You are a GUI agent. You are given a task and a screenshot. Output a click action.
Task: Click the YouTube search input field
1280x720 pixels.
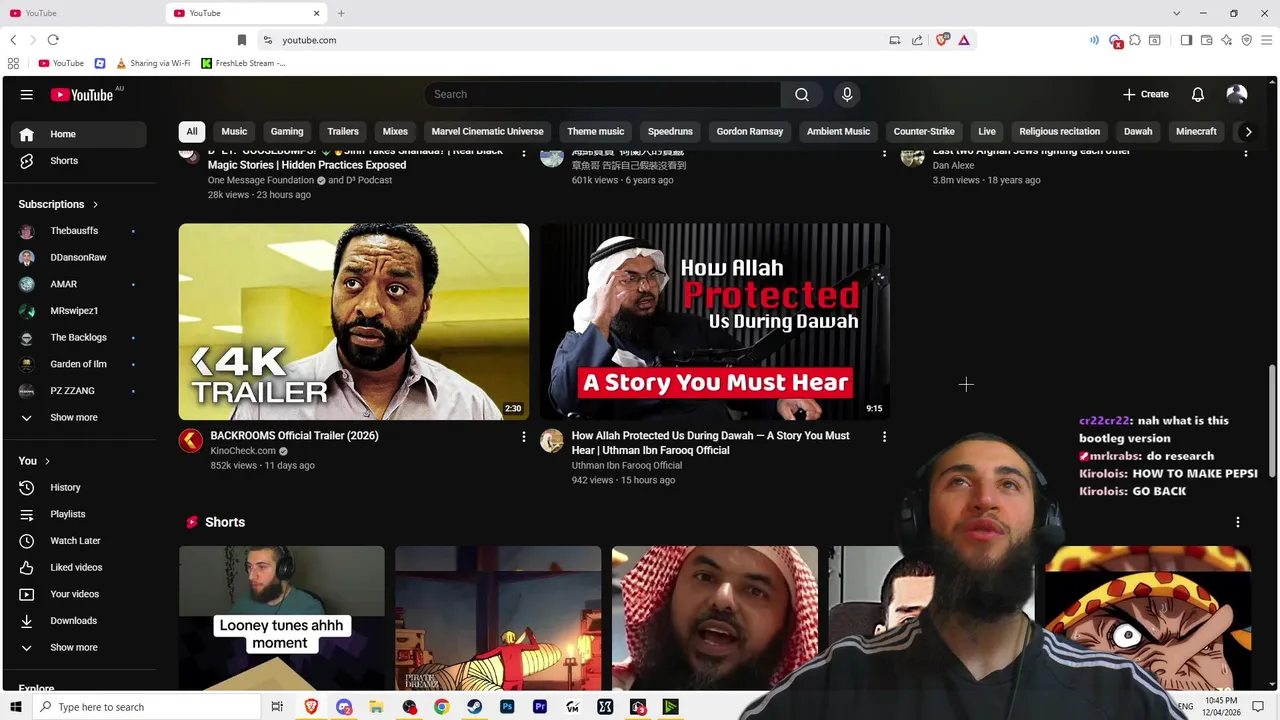[x=603, y=94]
